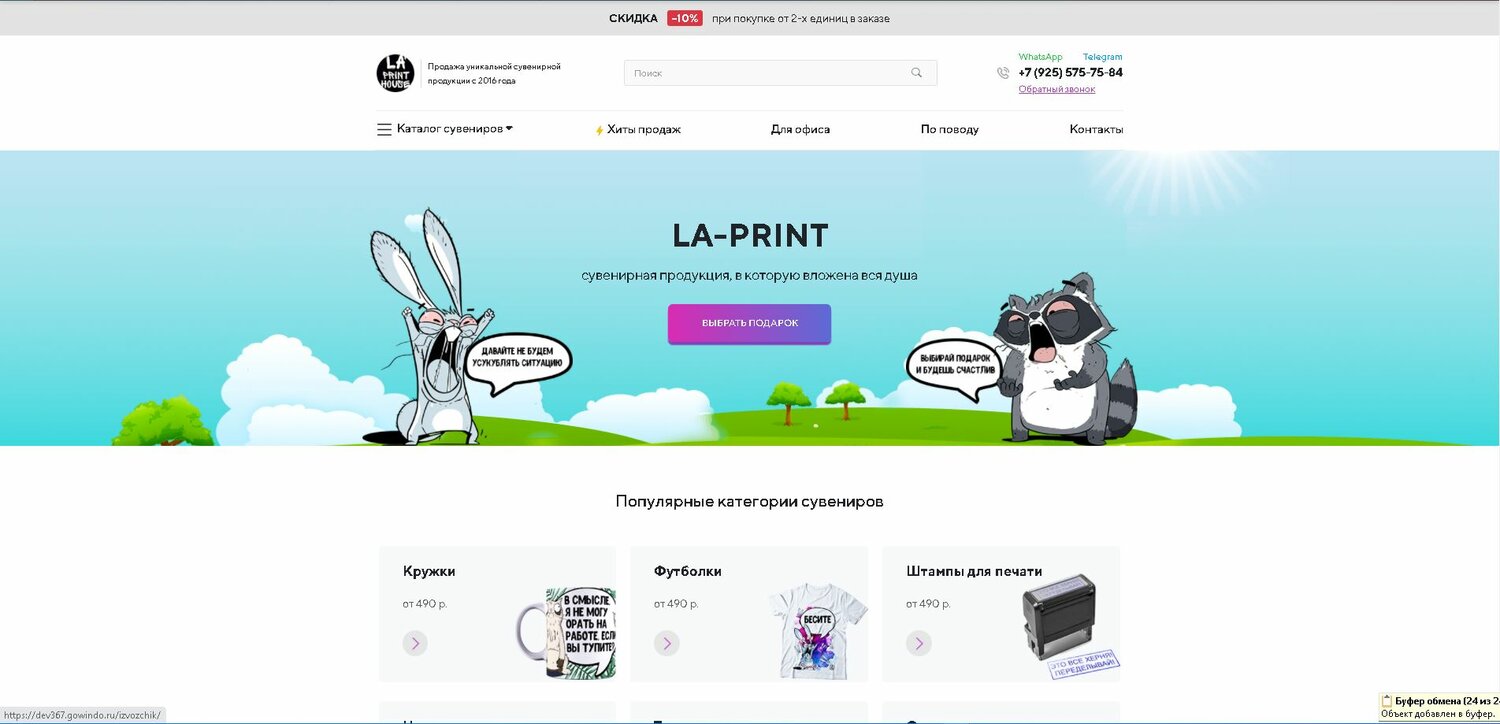This screenshot has height=724, width=1500.
Task: Click the Буфер обмена notification text
Action: click(1446, 701)
